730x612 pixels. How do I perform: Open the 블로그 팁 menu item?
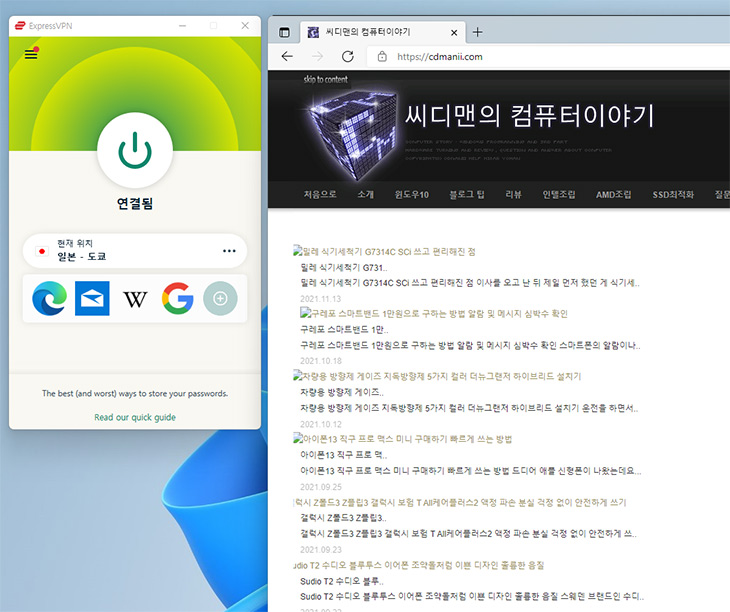click(x=467, y=194)
